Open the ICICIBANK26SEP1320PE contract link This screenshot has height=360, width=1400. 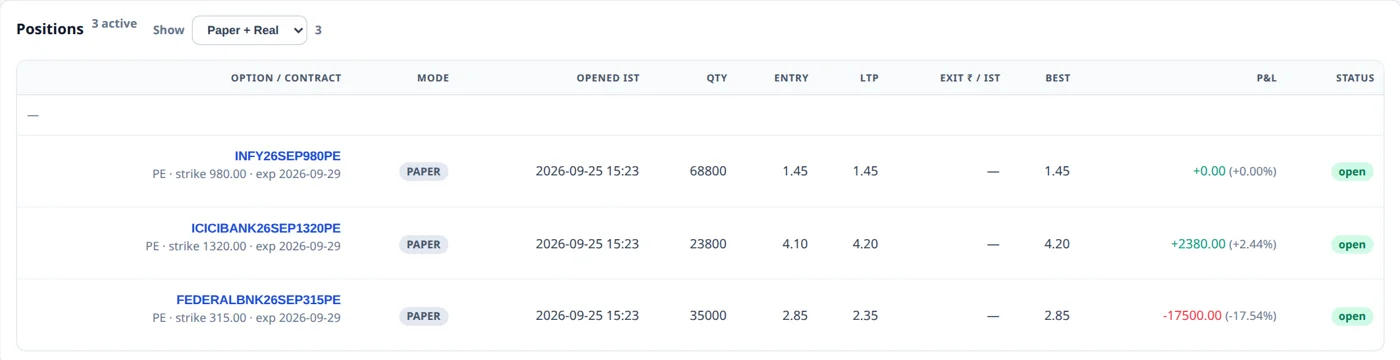(x=266, y=228)
